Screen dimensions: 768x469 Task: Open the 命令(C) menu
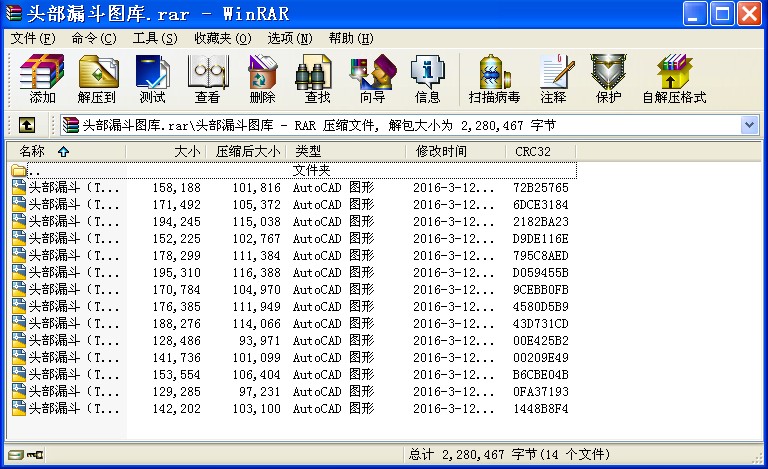94,38
